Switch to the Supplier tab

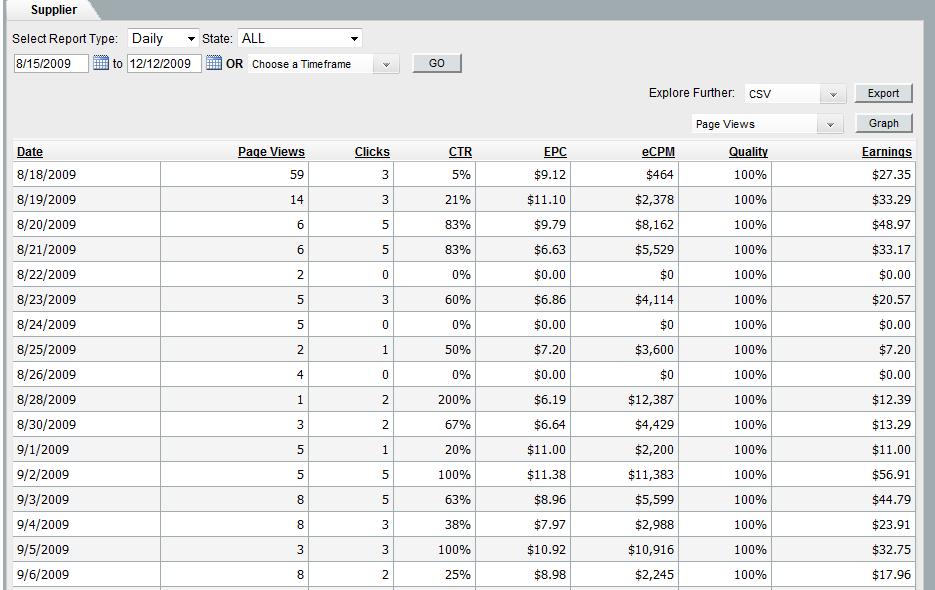pos(53,10)
